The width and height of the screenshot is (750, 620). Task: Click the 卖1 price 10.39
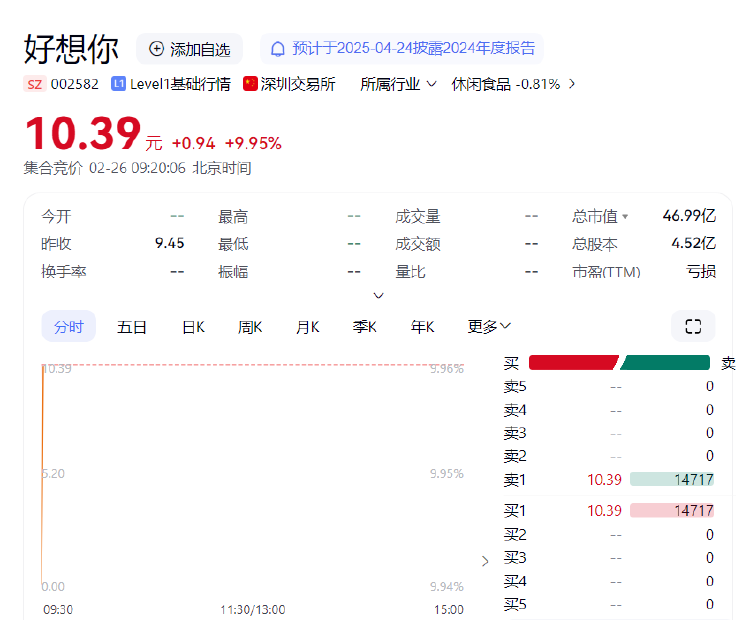point(604,479)
